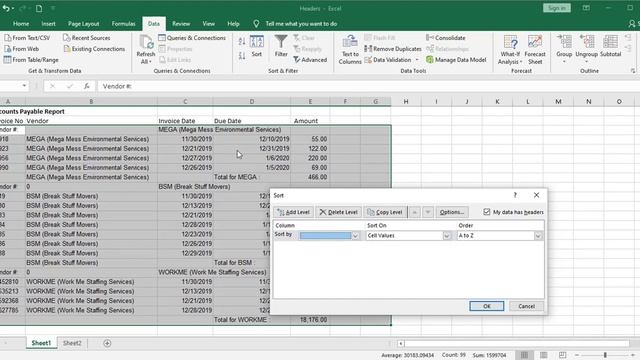Click Sort Z to A icon
Viewport: 640px width, 360px height.
click(x=242, y=56)
